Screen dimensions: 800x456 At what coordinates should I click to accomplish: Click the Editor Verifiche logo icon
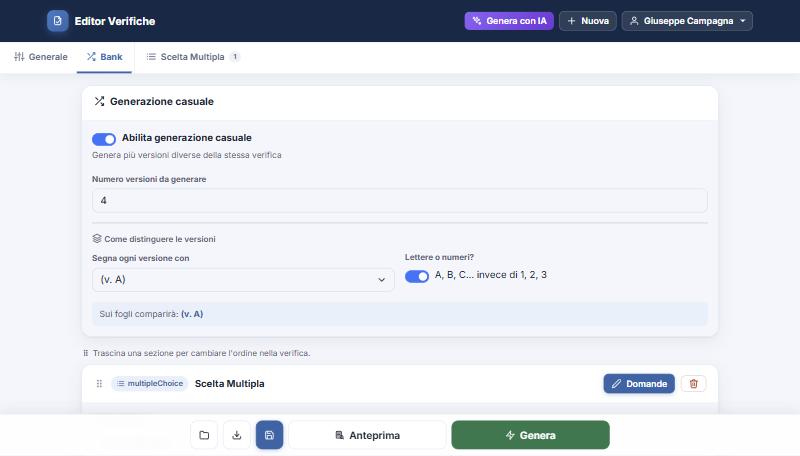point(58,21)
